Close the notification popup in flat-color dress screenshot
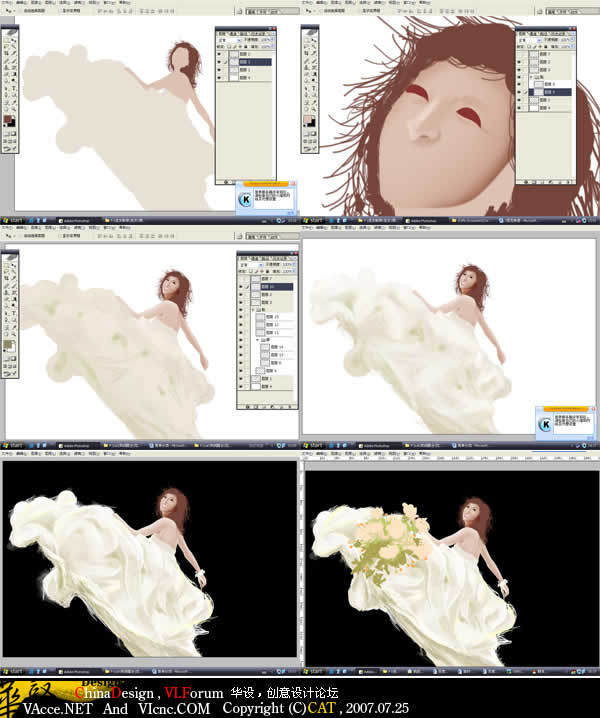Image resolution: width=600 pixels, height=718 pixels. click(x=293, y=184)
